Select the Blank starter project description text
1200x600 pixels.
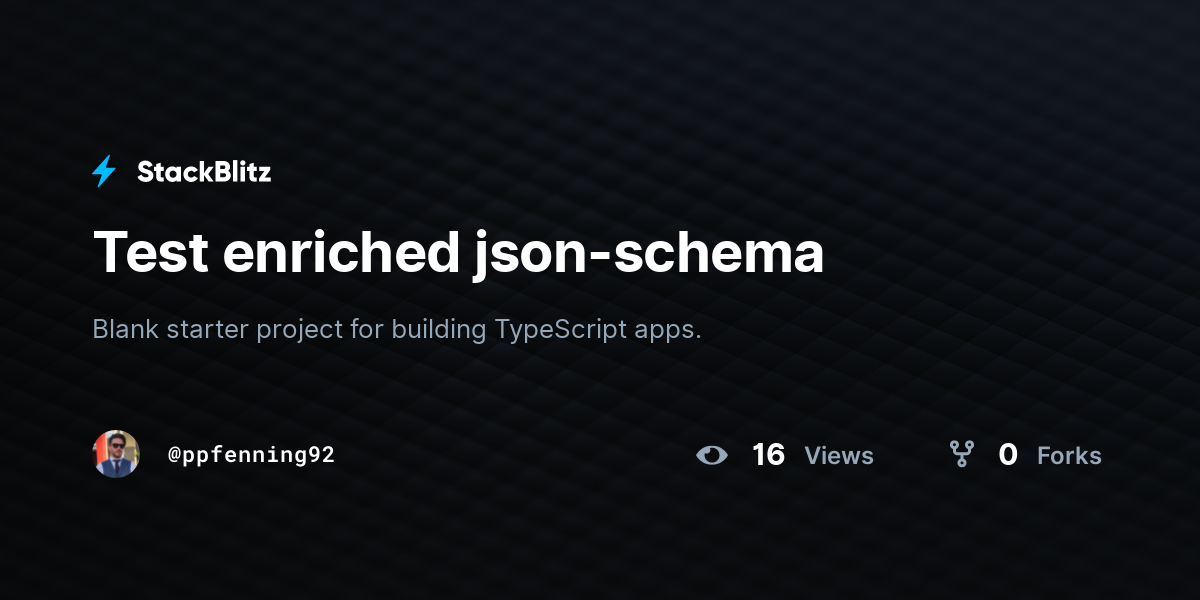[x=397, y=330]
